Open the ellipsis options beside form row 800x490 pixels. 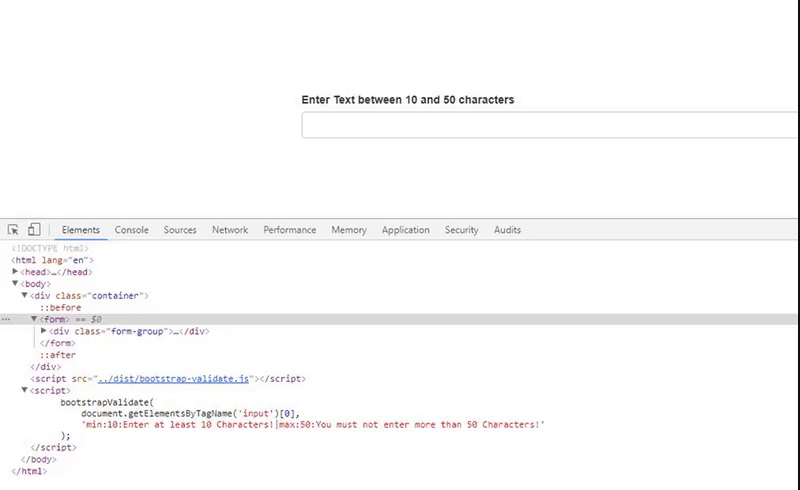6,320
